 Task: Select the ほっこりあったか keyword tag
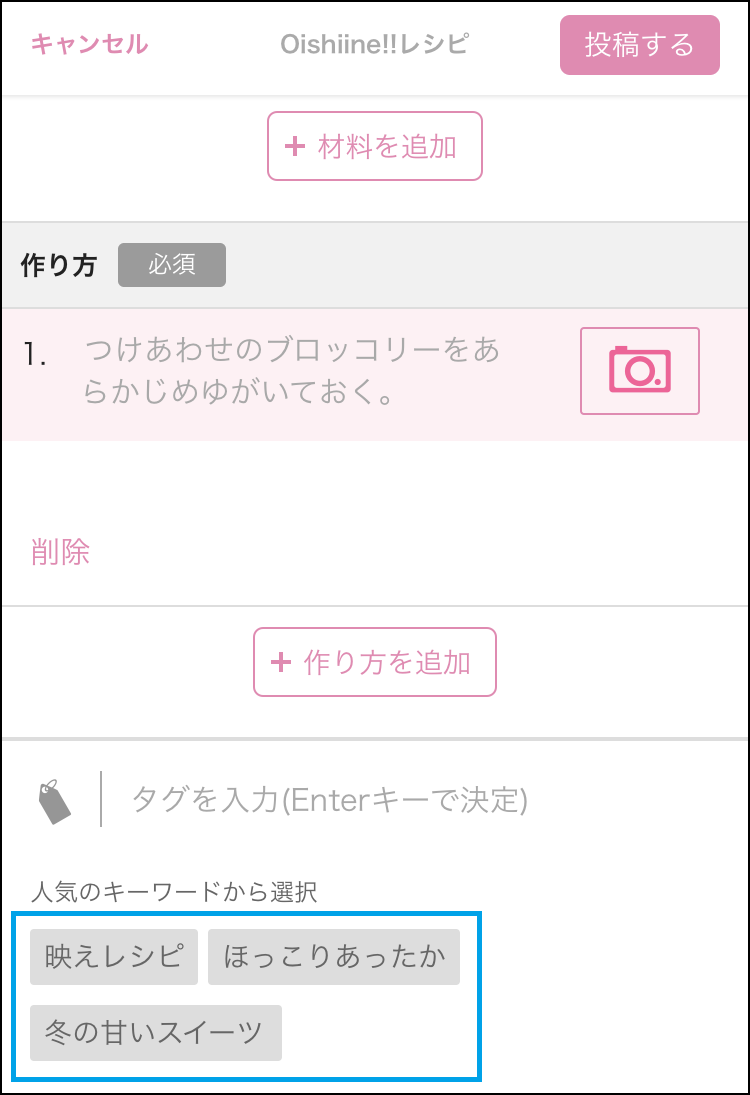click(334, 957)
